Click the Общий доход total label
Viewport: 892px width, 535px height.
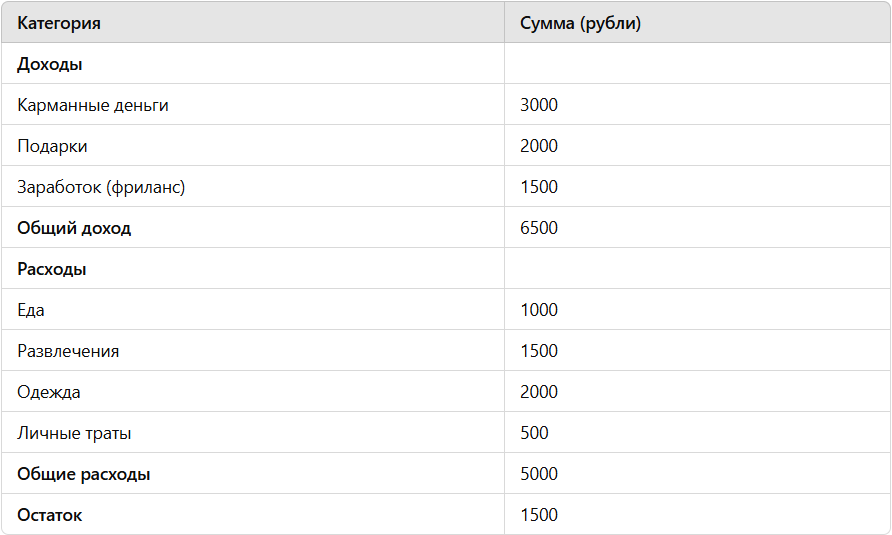pyautogui.click(x=74, y=228)
